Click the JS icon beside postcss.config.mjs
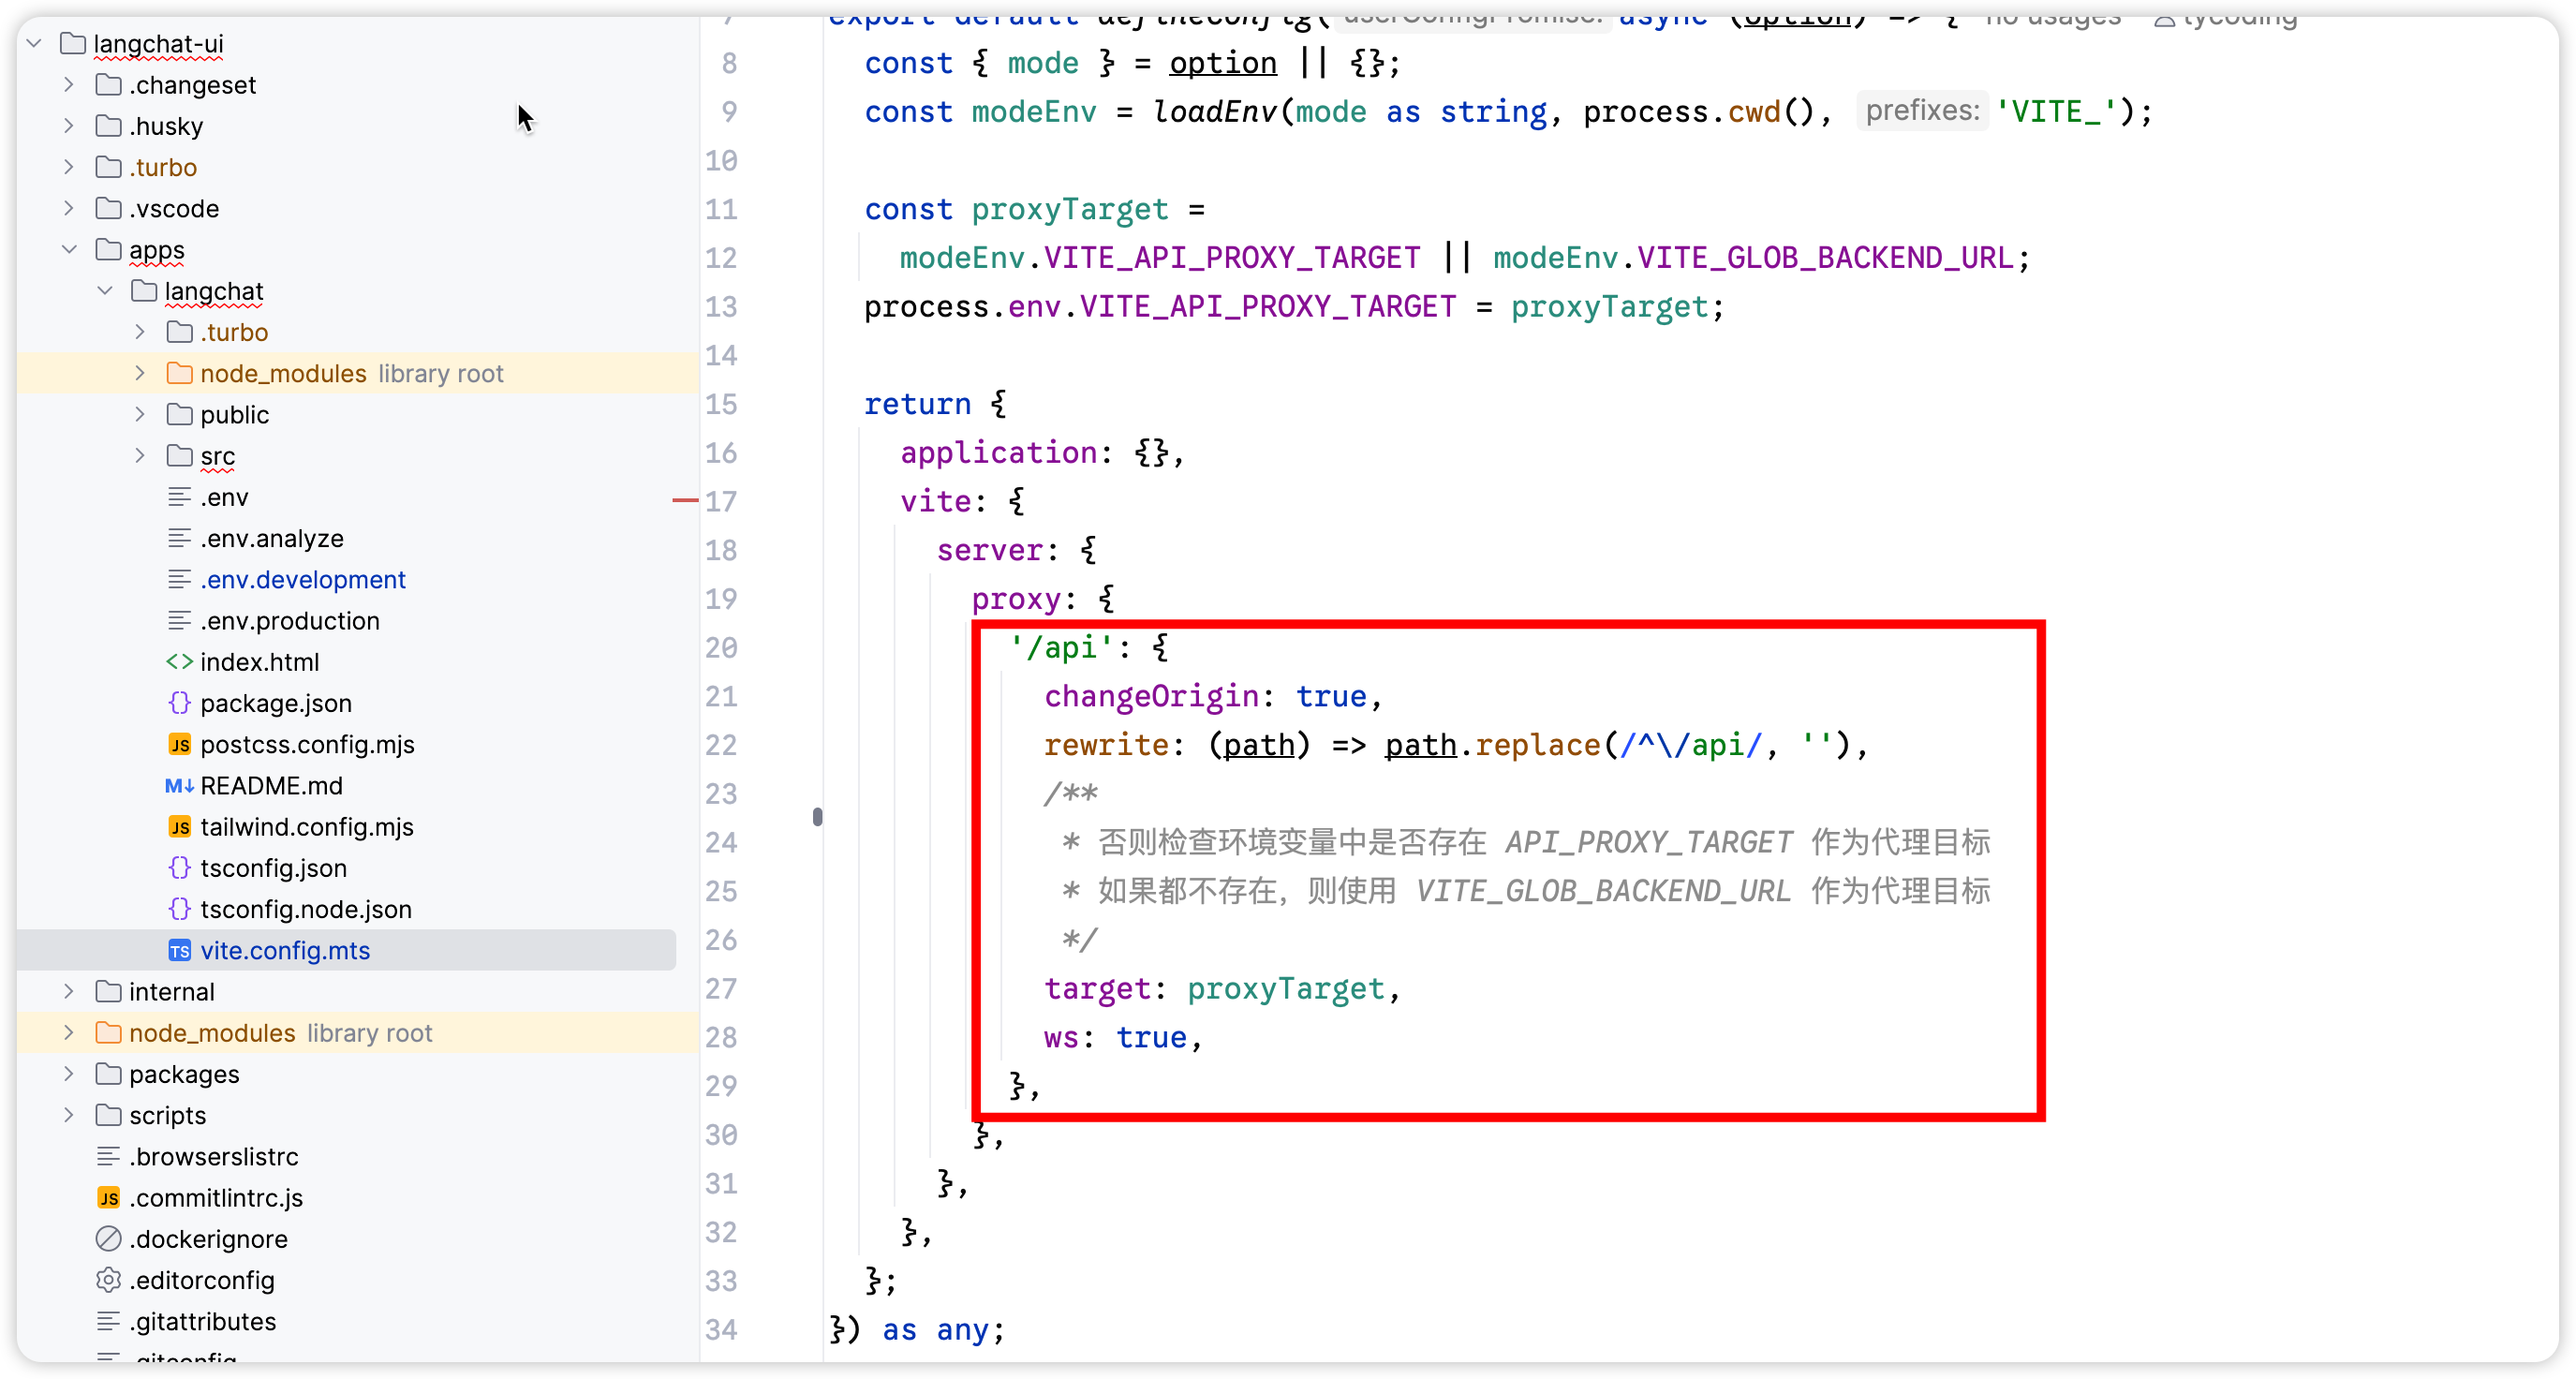Image resolution: width=2576 pixels, height=1379 pixels. (179, 745)
